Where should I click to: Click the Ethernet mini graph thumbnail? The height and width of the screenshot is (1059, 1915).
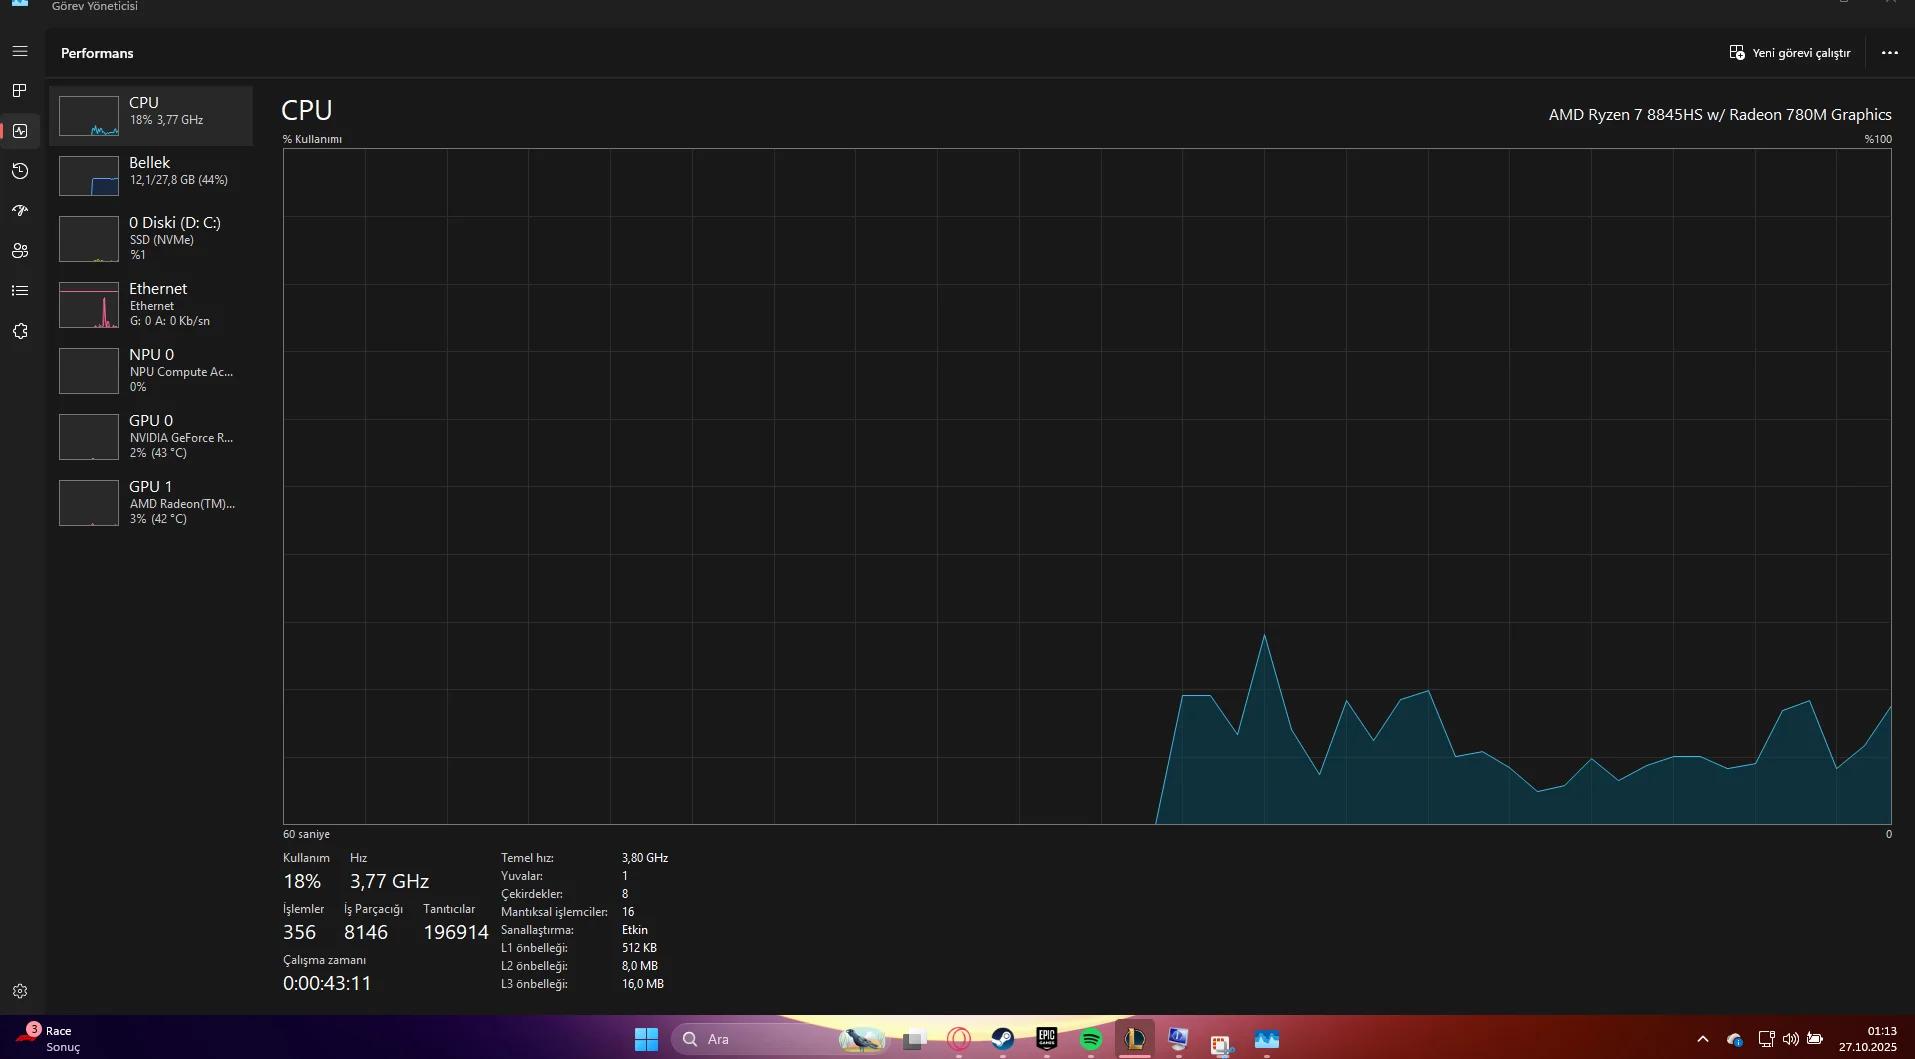pos(89,305)
